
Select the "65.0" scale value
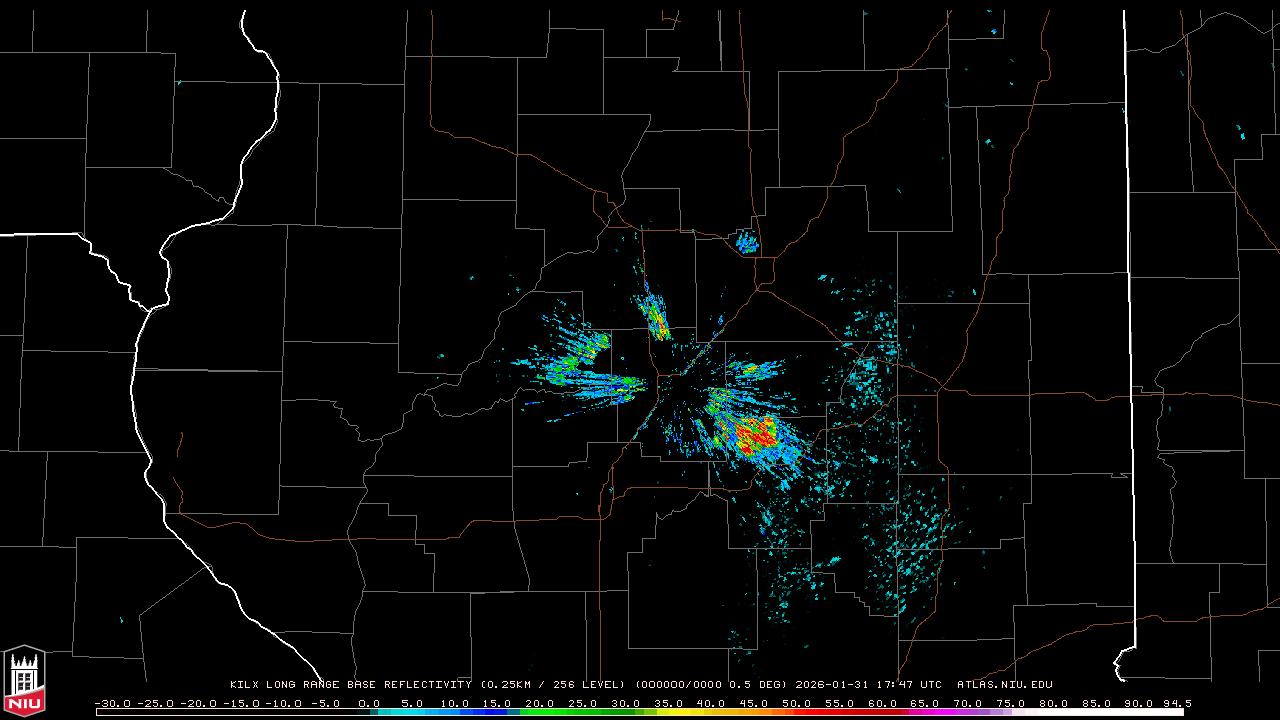(926, 703)
